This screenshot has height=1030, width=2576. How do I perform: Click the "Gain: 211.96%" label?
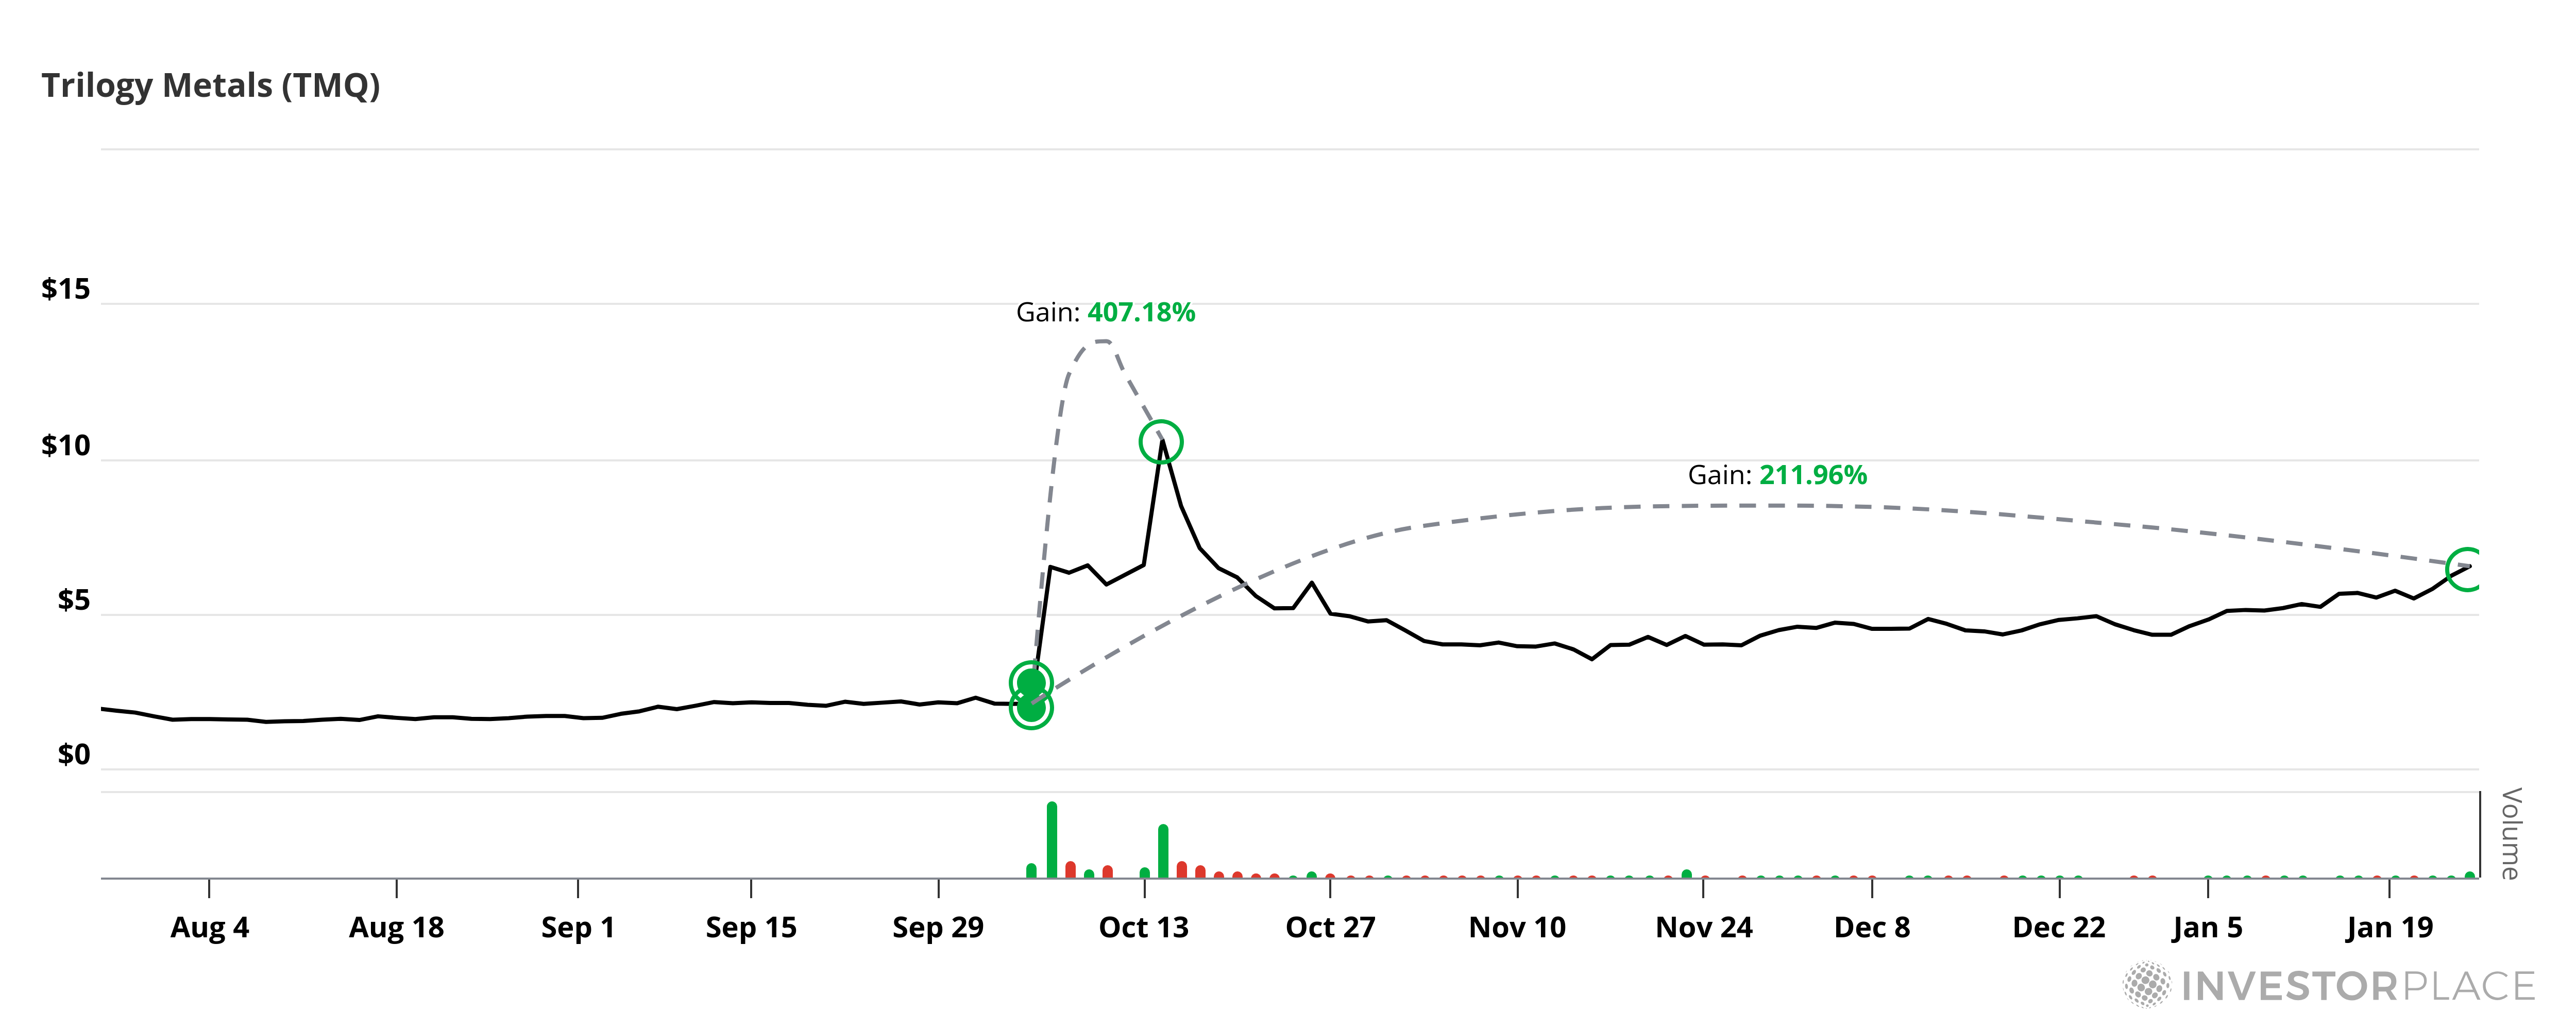pos(1777,475)
